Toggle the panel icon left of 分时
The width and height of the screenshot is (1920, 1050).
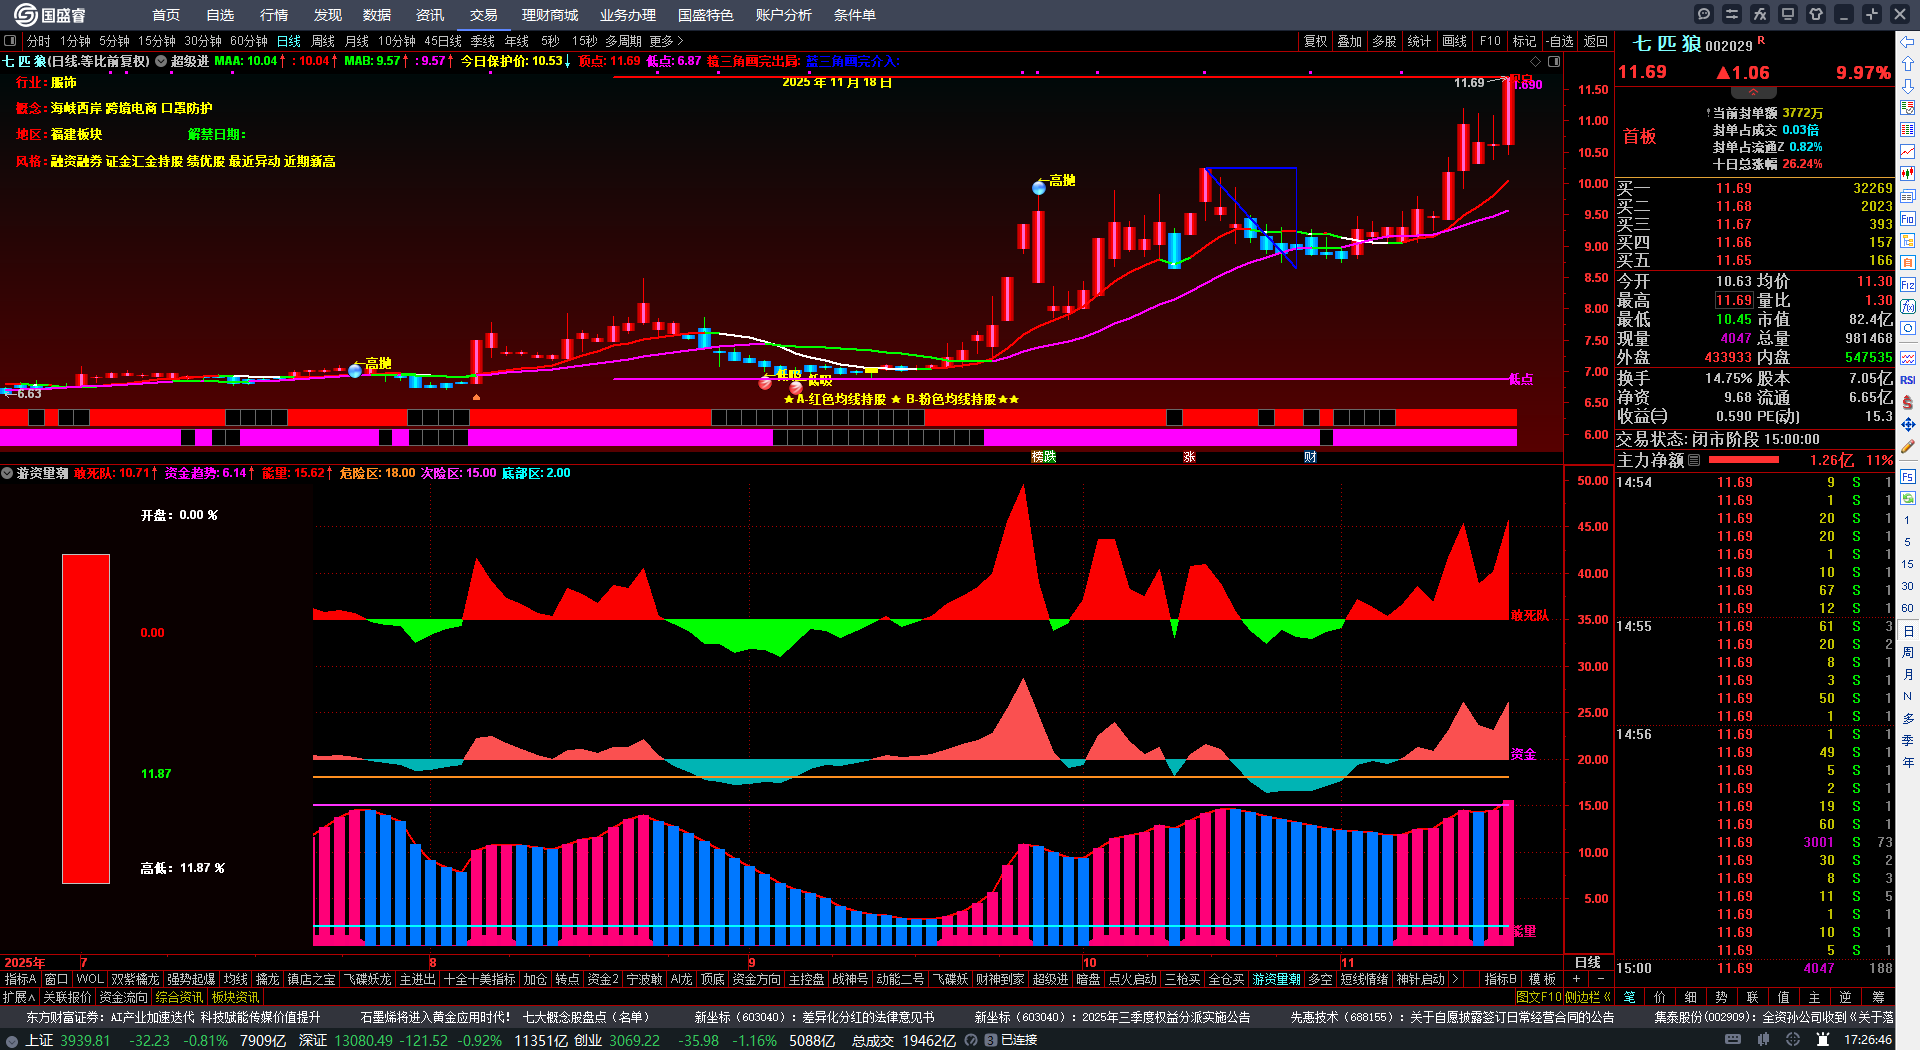coord(10,41)
